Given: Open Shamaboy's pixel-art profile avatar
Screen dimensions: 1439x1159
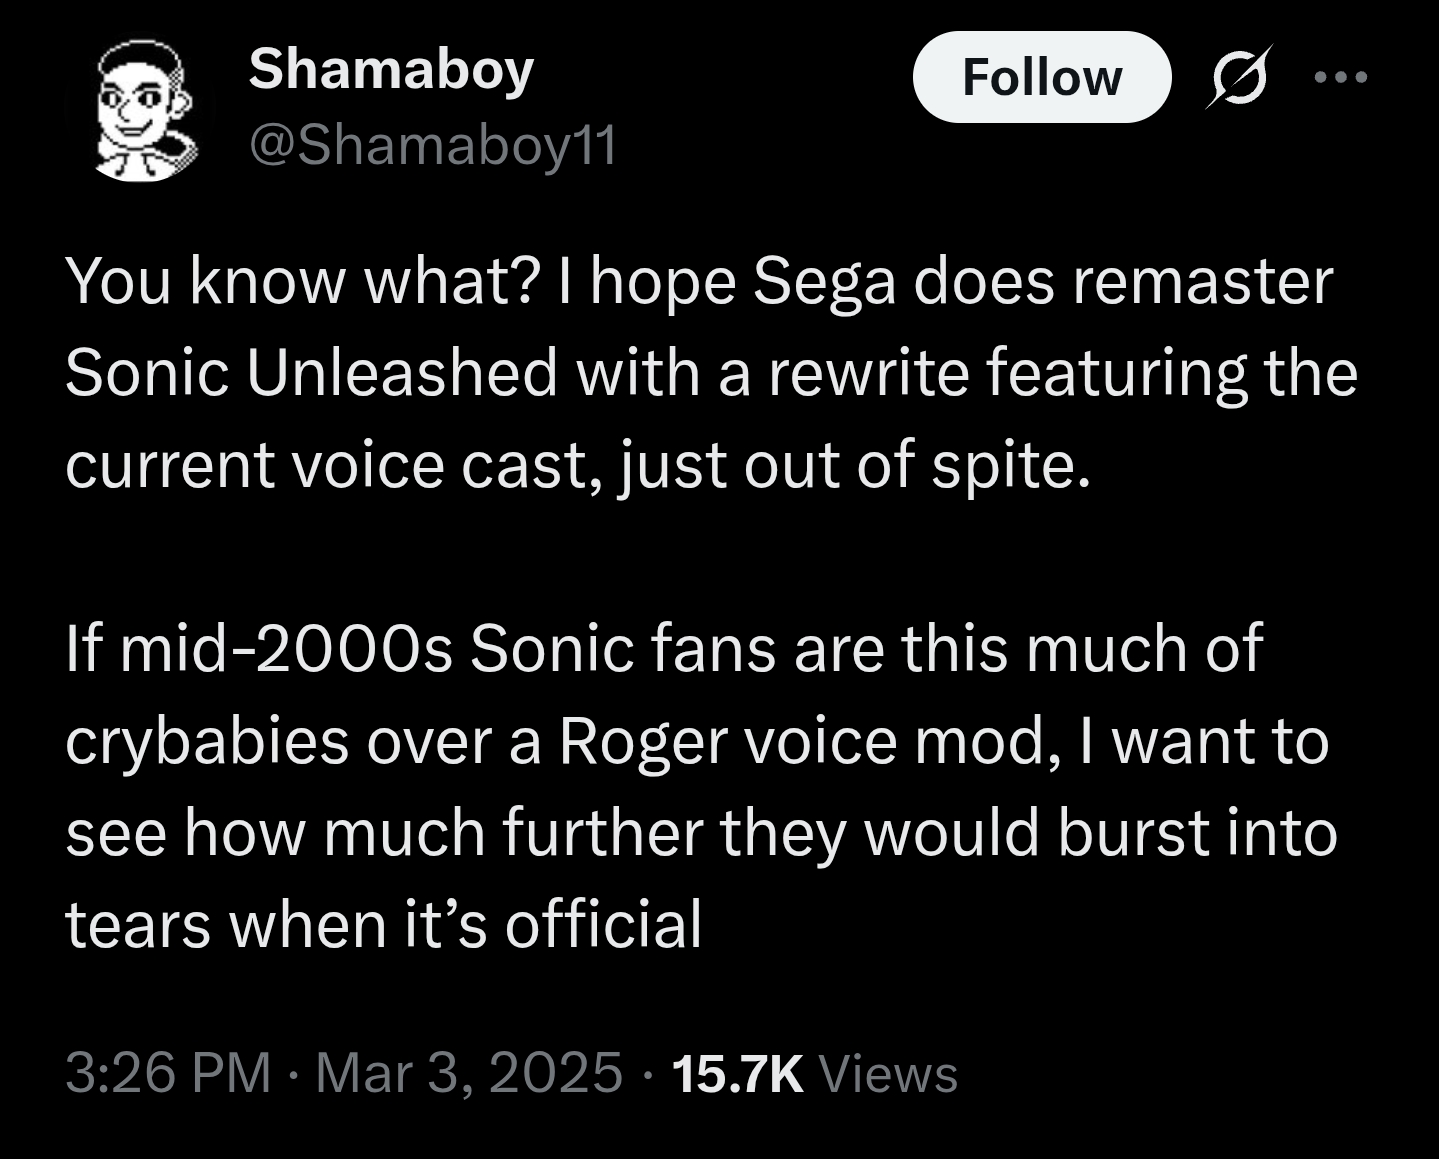Looking at the screenshot, I should click(x=143, y=110).
